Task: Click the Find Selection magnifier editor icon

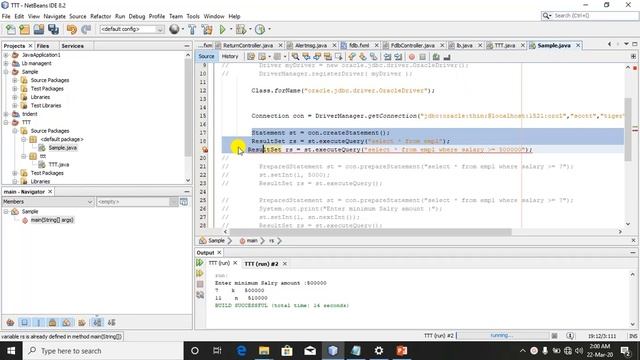Action: click(x=295, y=57)
